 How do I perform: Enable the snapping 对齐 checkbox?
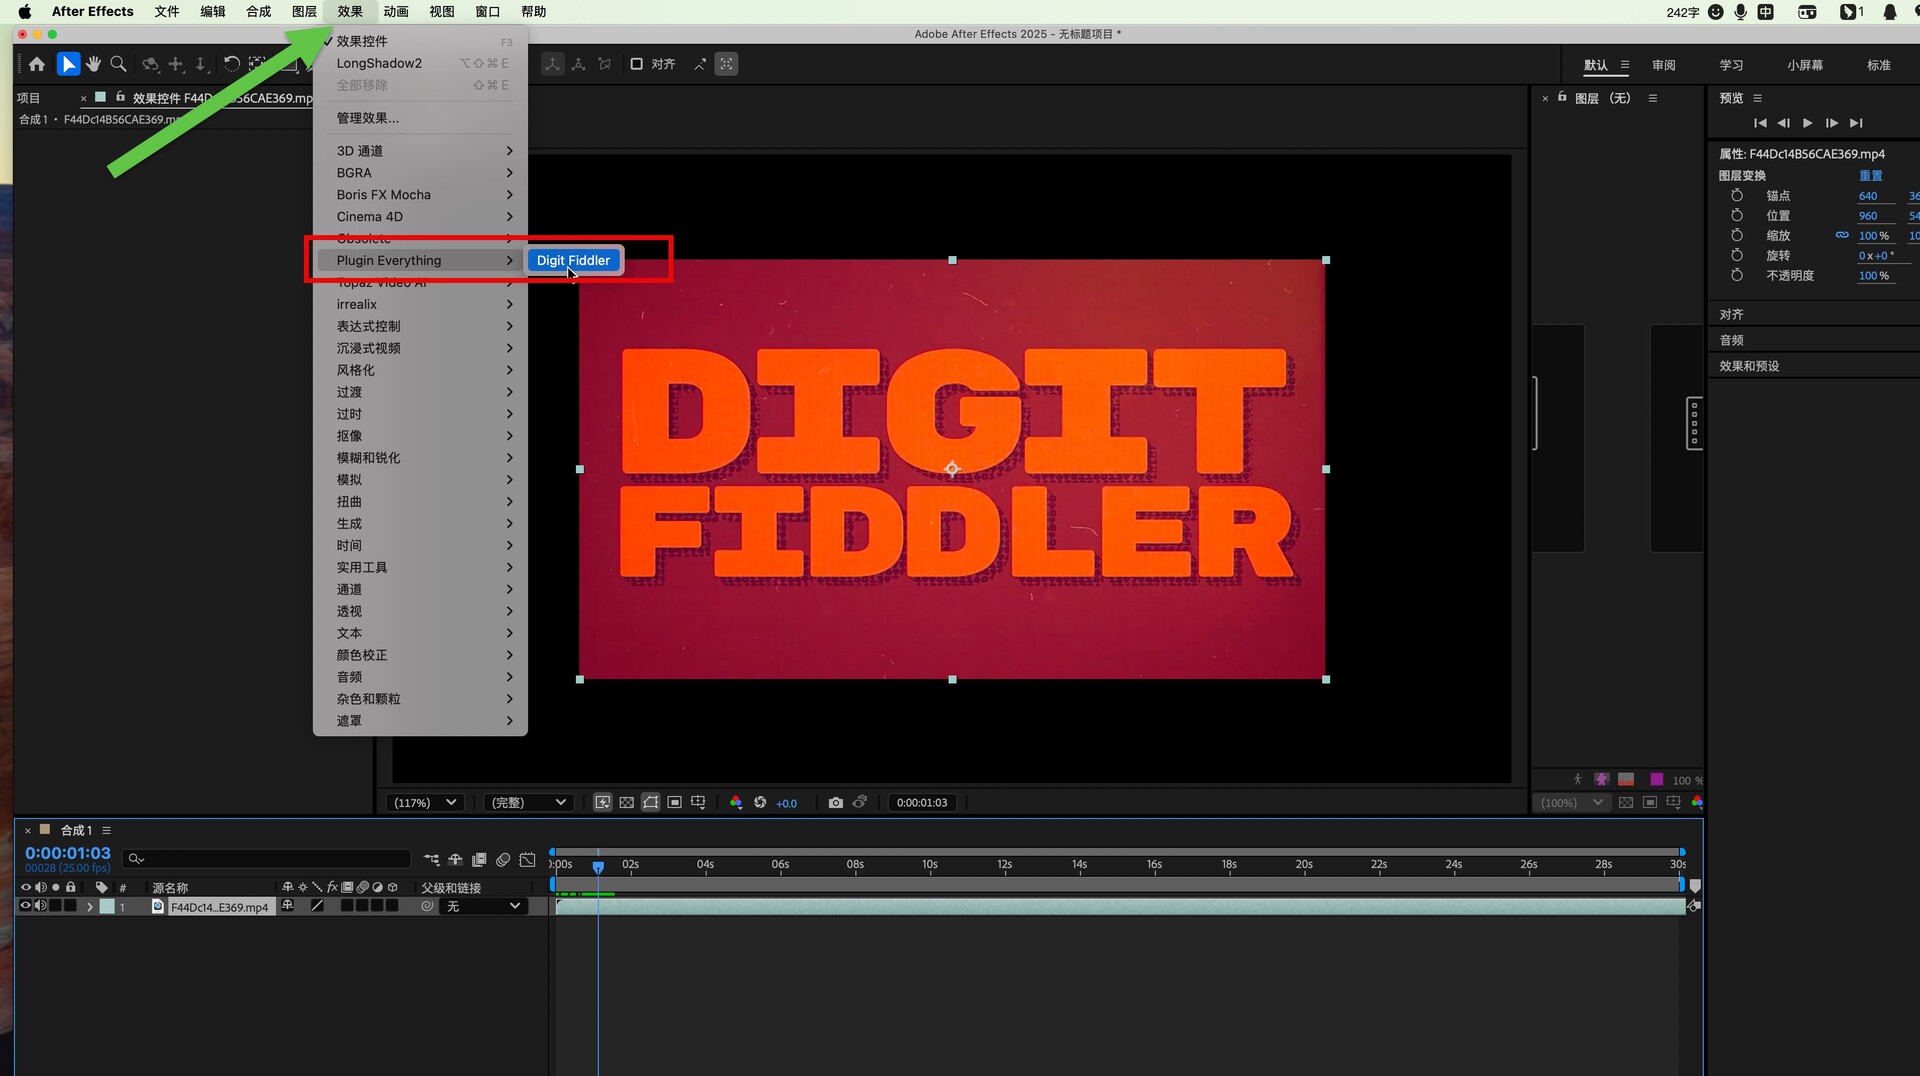(x=636, y=64)
